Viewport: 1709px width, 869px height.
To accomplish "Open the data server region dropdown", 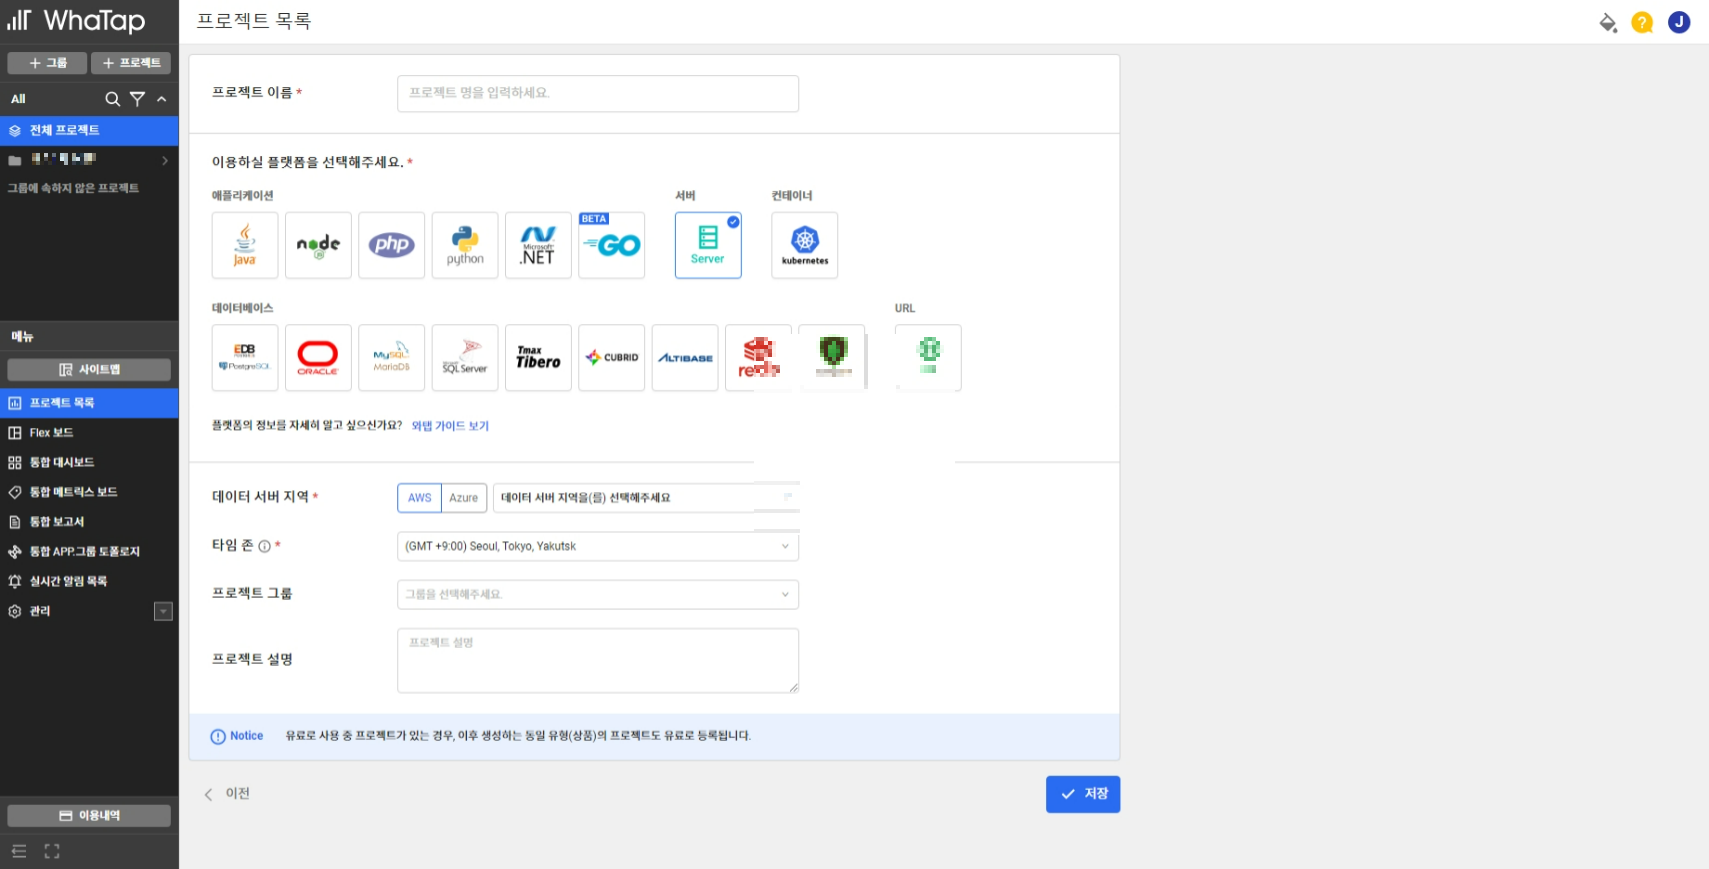I will pos(646,498).
